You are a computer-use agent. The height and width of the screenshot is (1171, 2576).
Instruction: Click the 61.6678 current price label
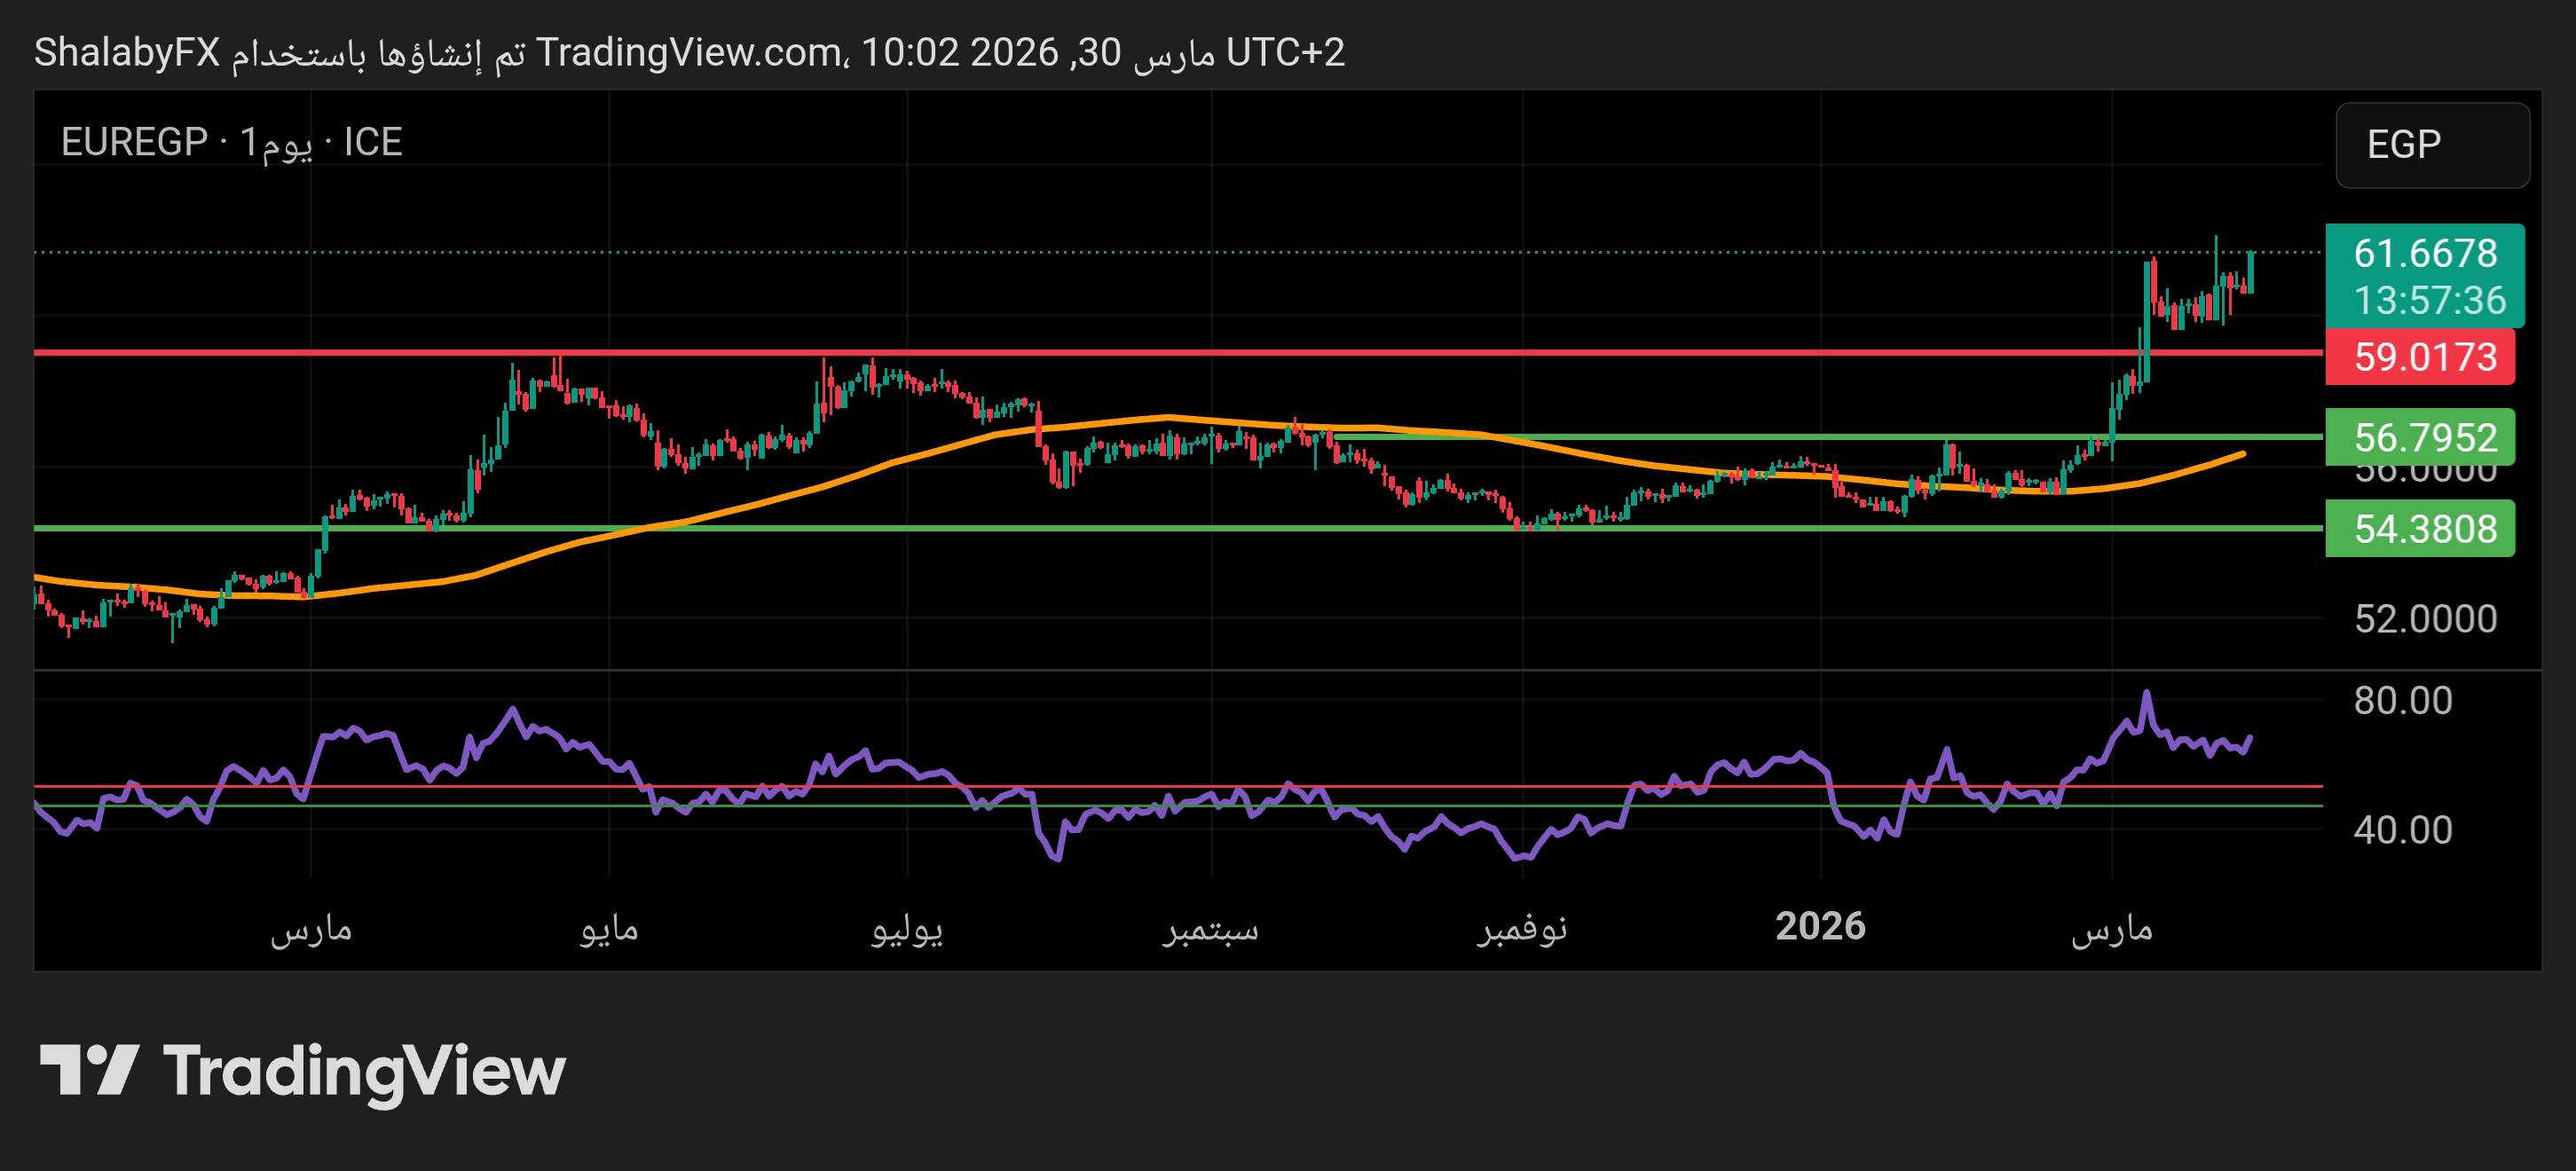2424,253
